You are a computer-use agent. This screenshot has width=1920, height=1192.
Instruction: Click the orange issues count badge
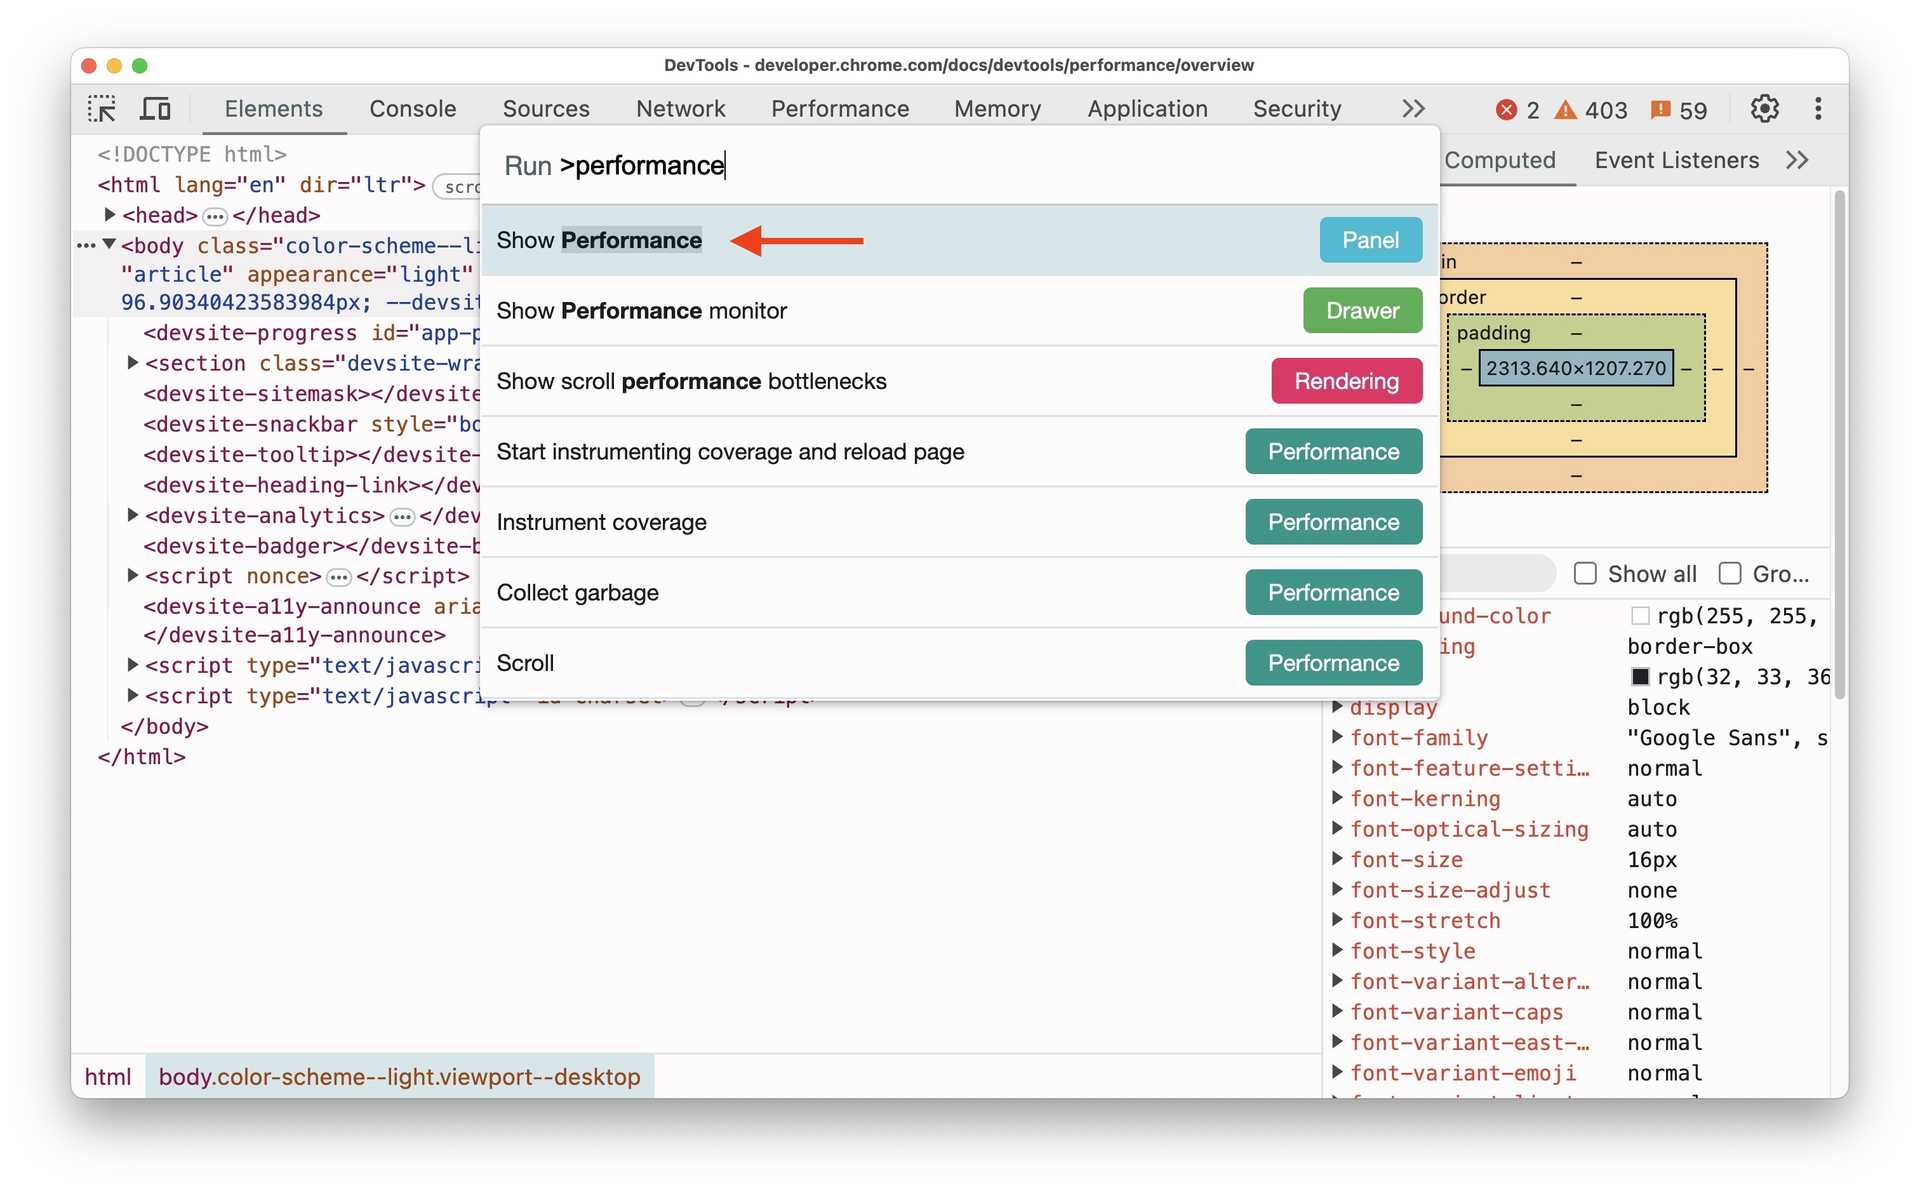click(x=1678, y=110)
